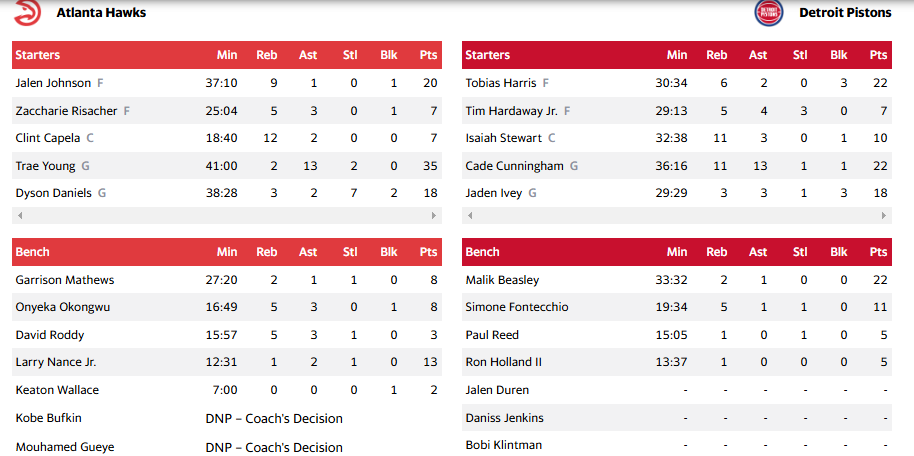The image size is (914, 456).
Task: Click right scroll arrow under Pistons starters table
Action: 884,215
